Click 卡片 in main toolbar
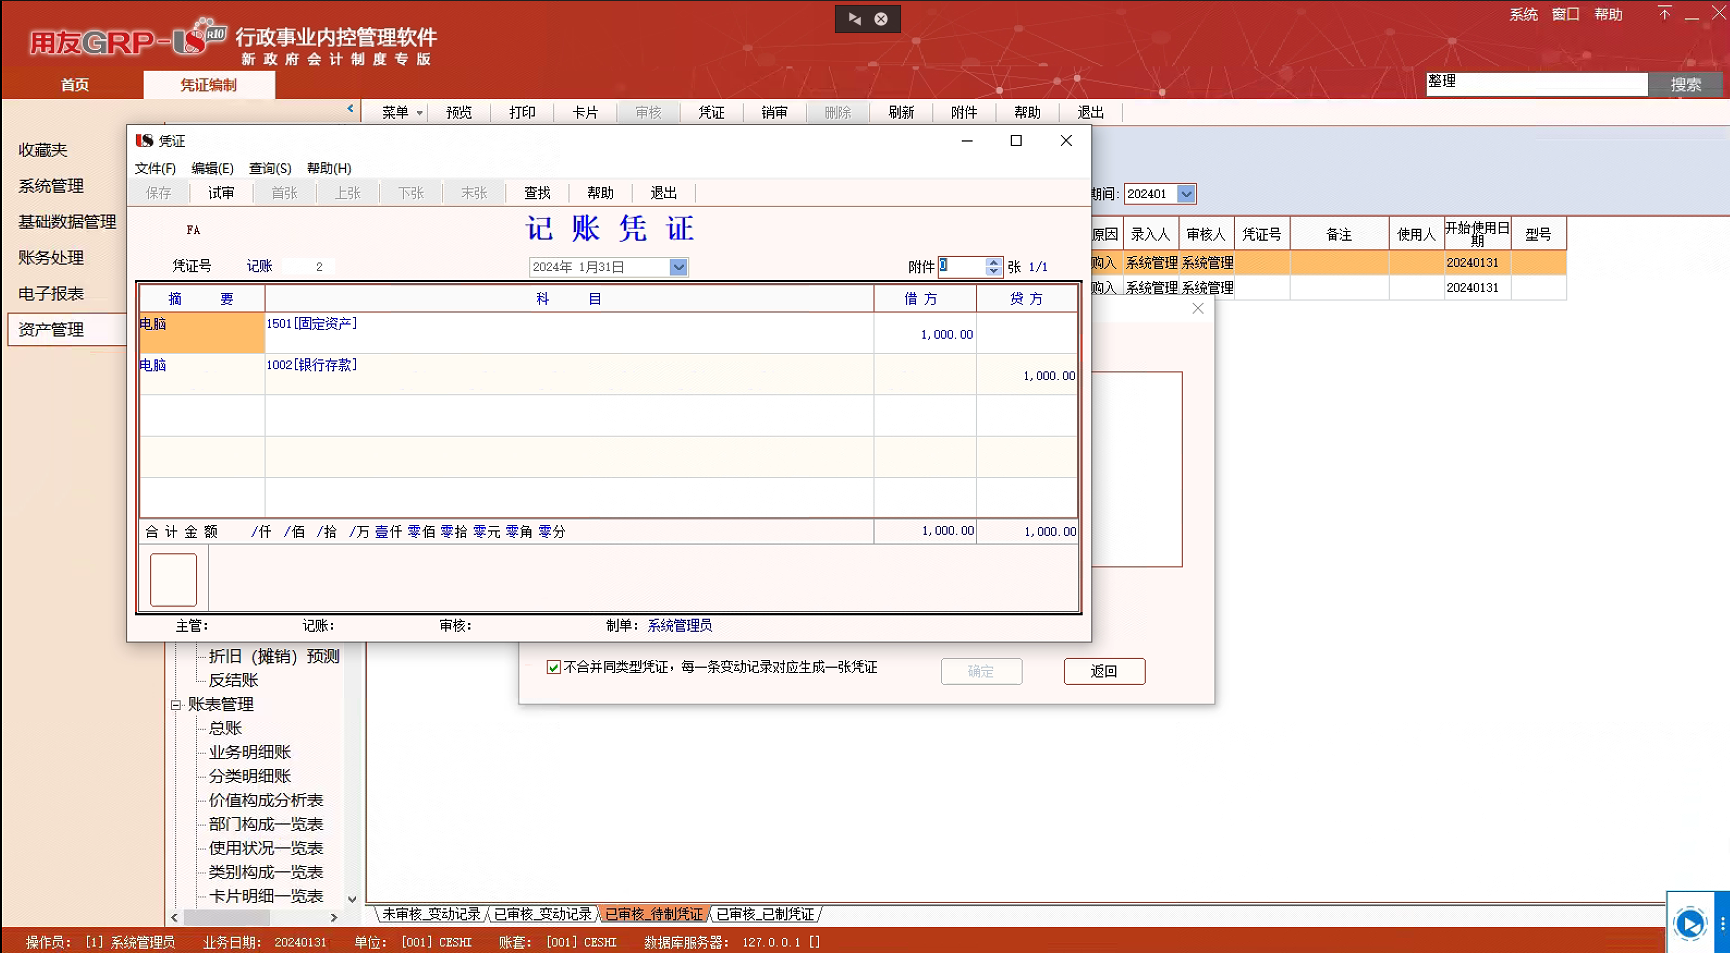 tap(585, 112)
